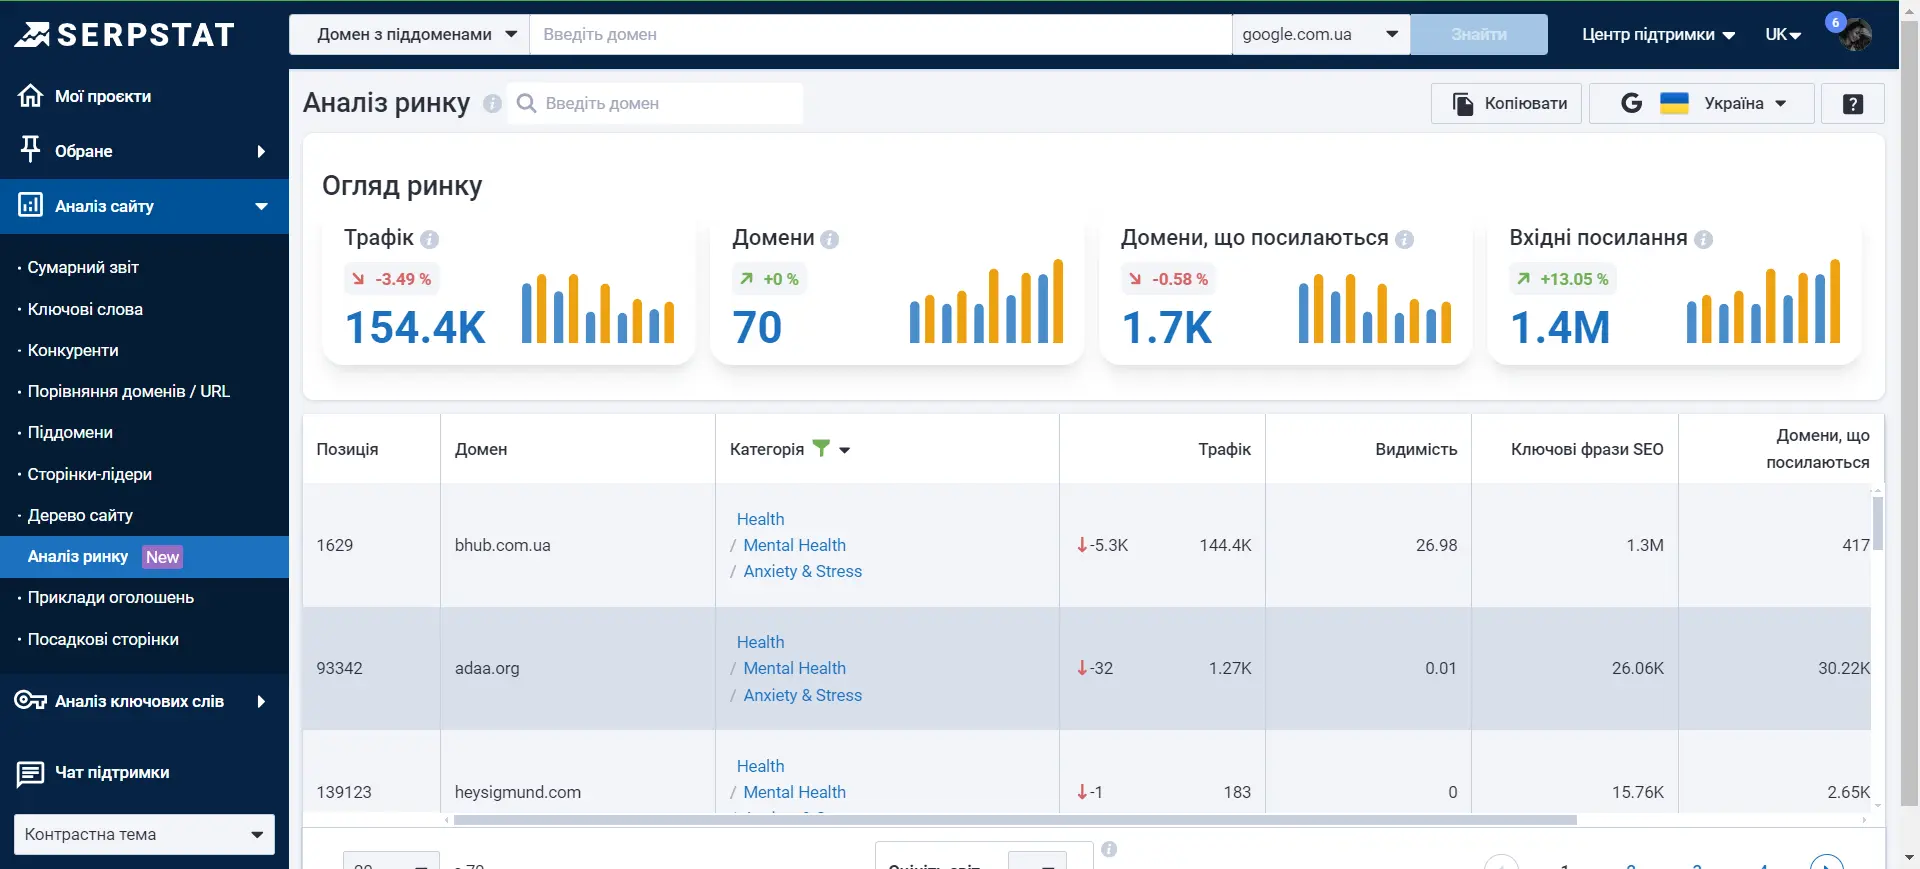Click the pin icon beside Обране
Image resolution: width=1920 pixels, height=869 pixels.
click(x=31, y=149)
